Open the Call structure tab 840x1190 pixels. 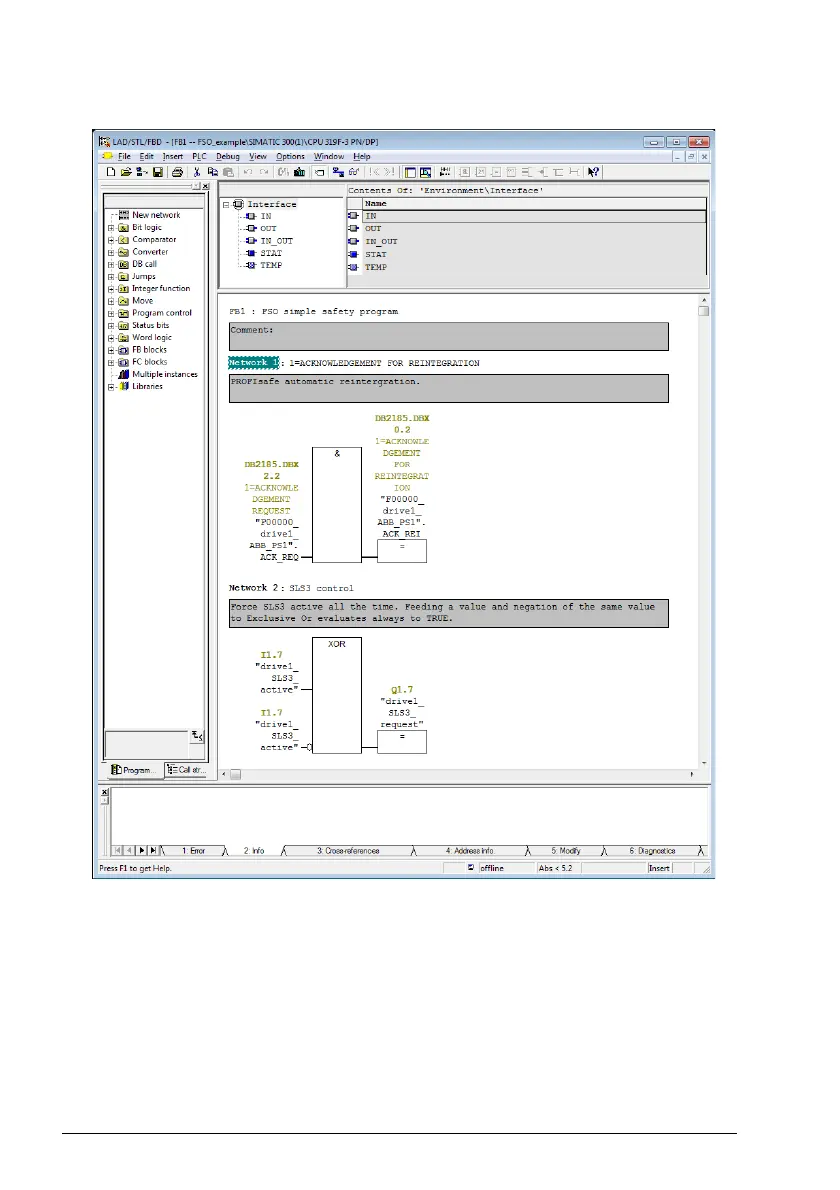click(x=183, y=770)
